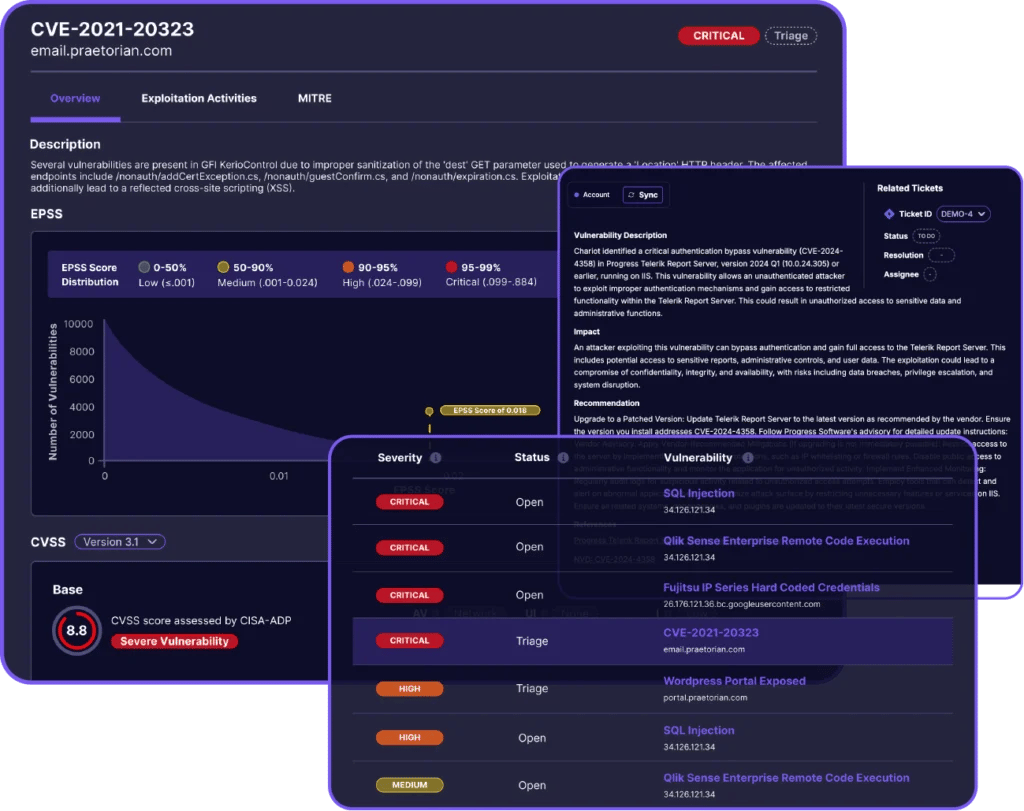Screen dimensions: 1024x811
Task: Click the gray 0-50% legend dot
Action: click(x=144, y=267)
